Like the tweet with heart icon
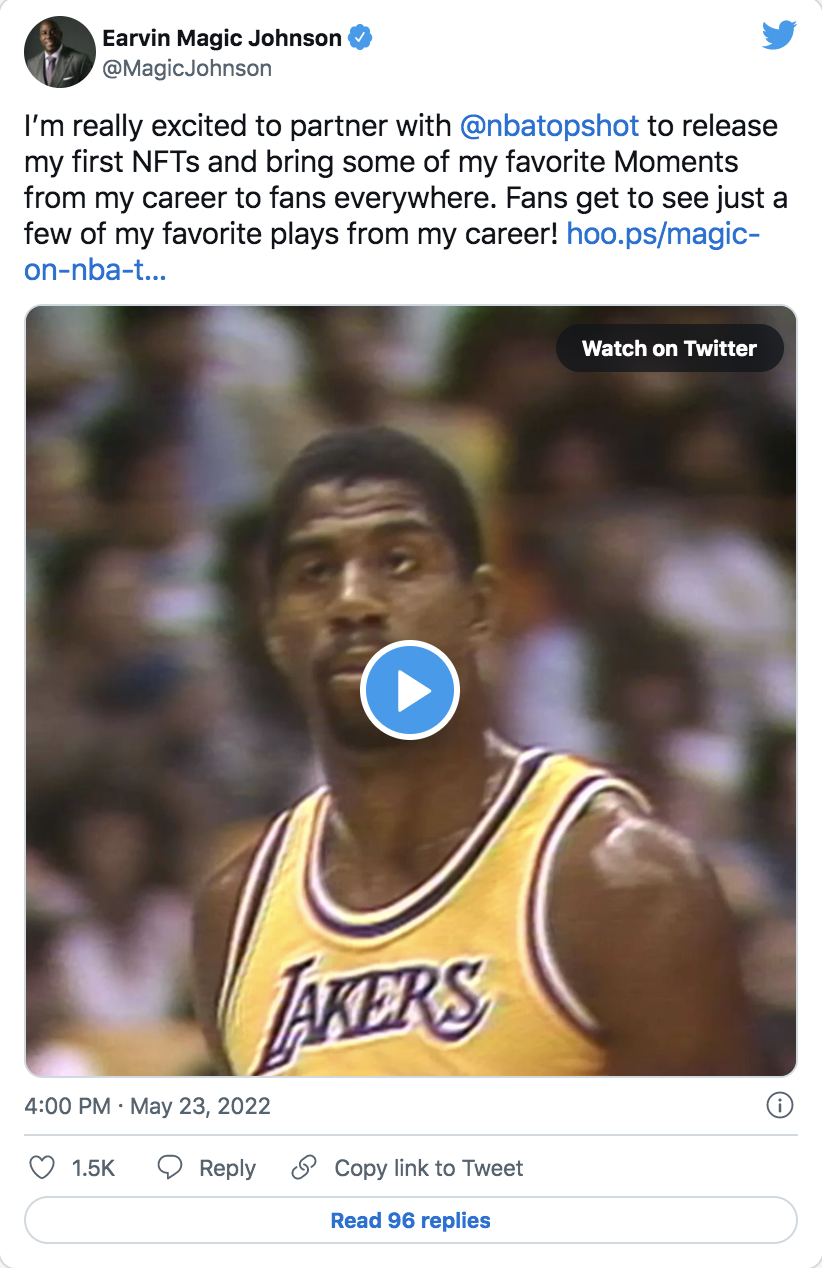Image resolution: width=822 pixels, height=1268 pixels. pyautogui.click(x=41, y=1167)
